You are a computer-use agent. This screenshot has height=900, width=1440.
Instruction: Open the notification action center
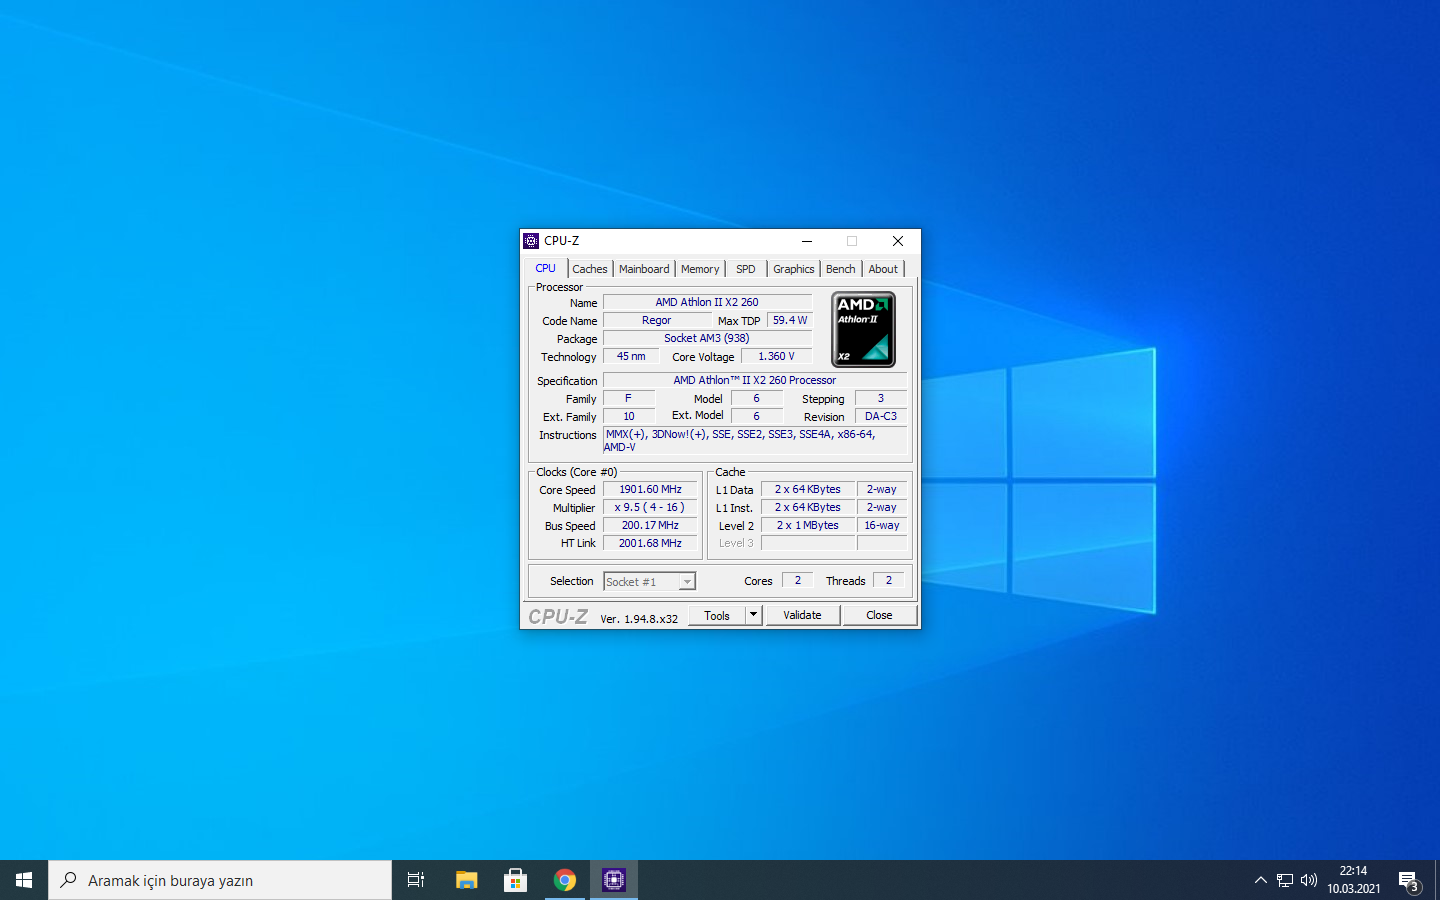(1408, 881)
